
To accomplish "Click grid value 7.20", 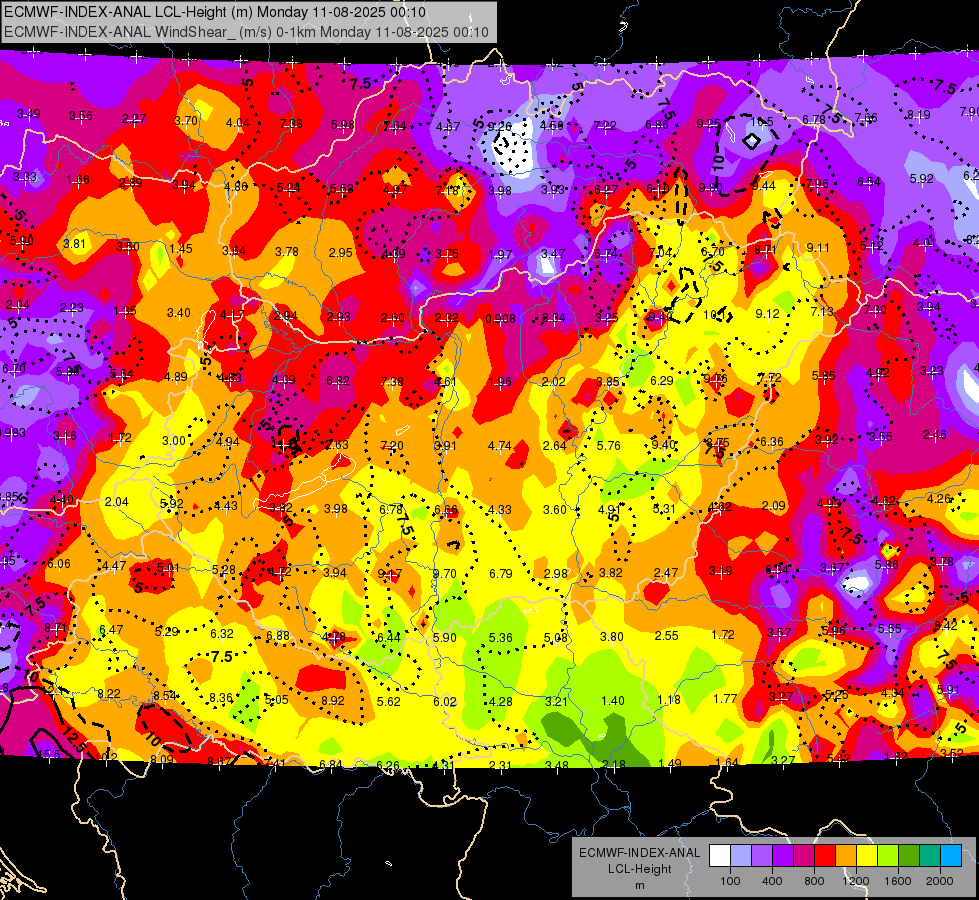I will tap(392, 446).
